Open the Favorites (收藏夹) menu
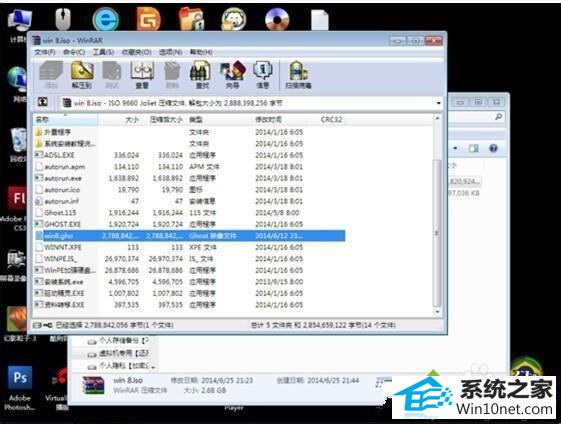 [x=136, y=52]
